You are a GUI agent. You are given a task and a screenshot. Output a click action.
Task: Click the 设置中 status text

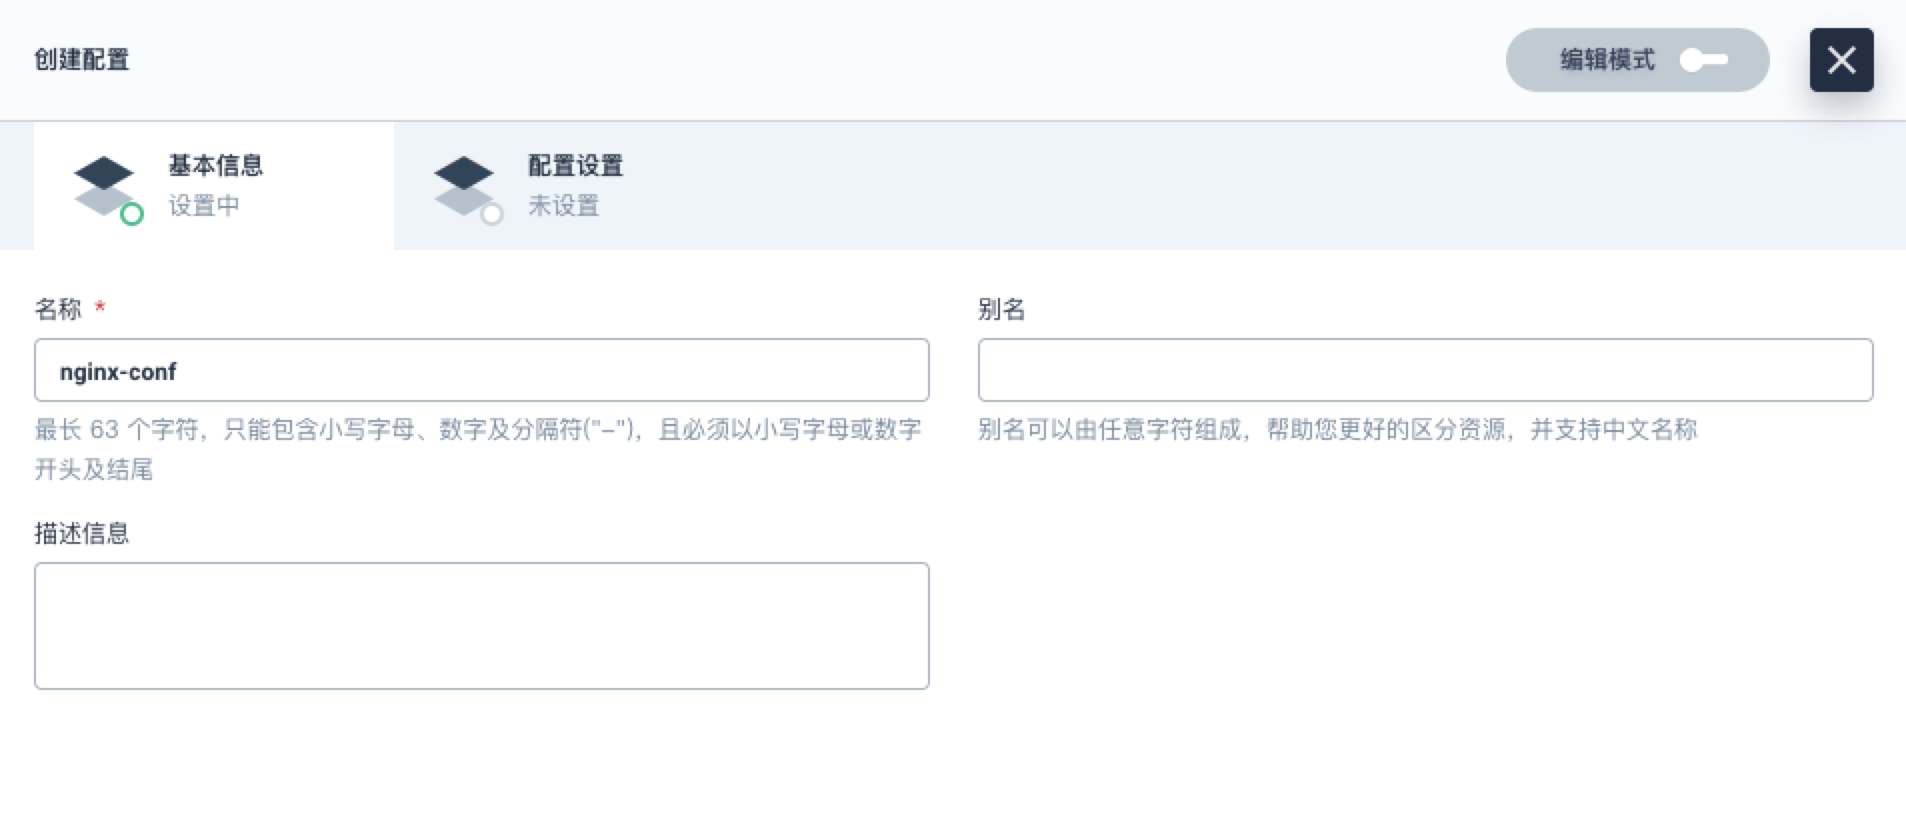pyautogui.click(x=204, y=205)
